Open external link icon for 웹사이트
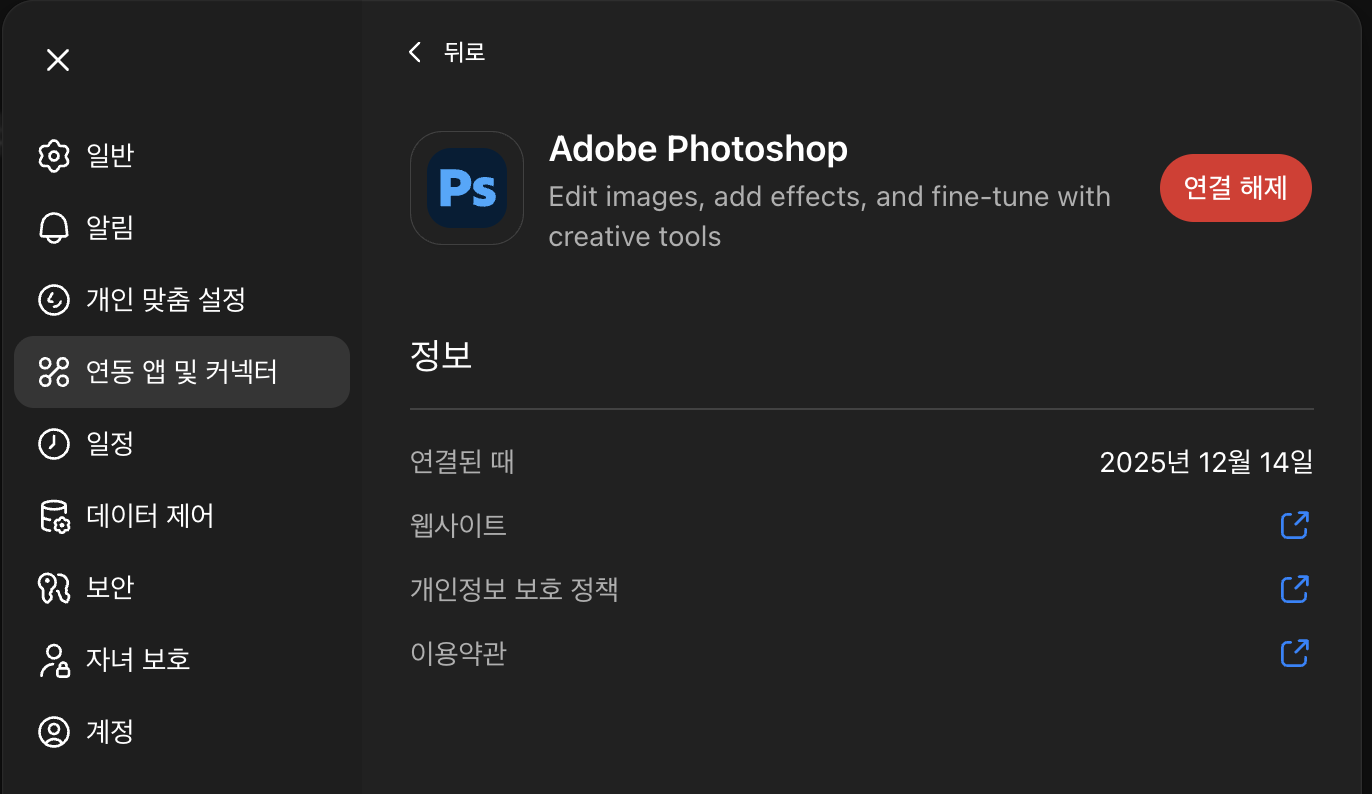 tap(1295, 525)
